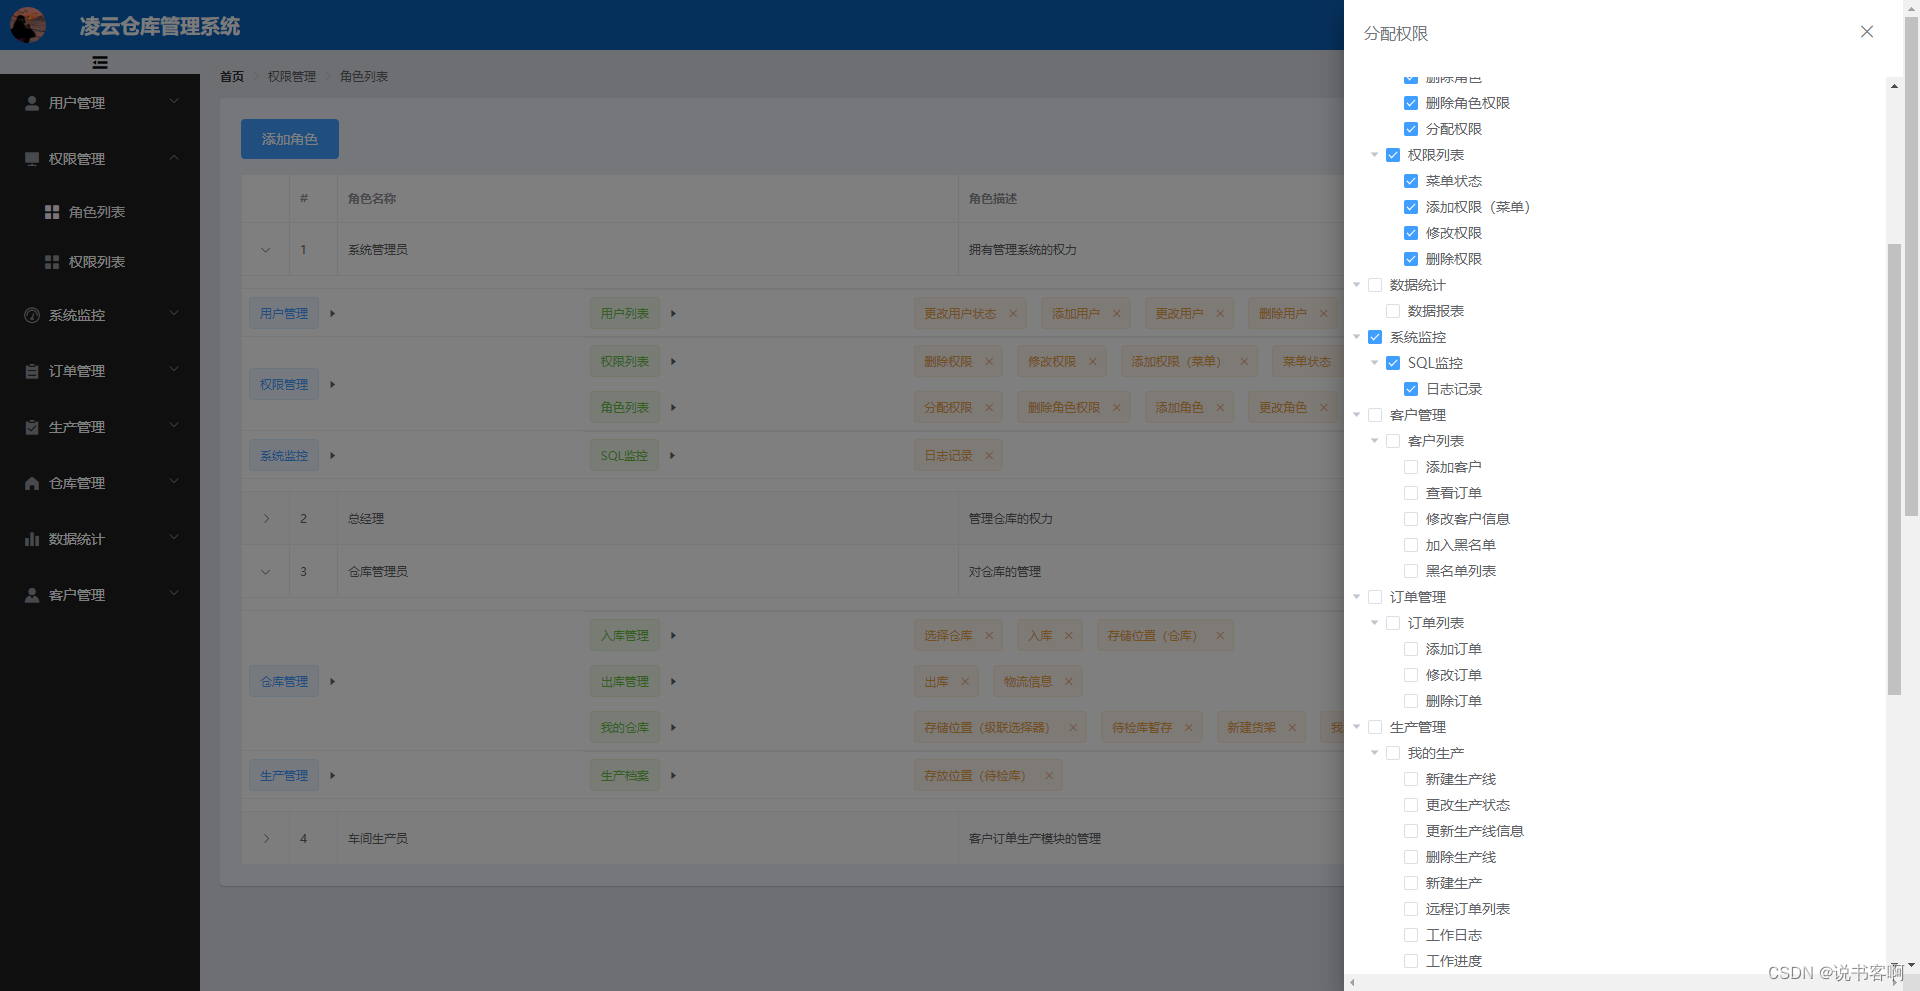Expand the 订单管理 sidebar menu
Screen dimensions: 1920x991
pos(100,371)
